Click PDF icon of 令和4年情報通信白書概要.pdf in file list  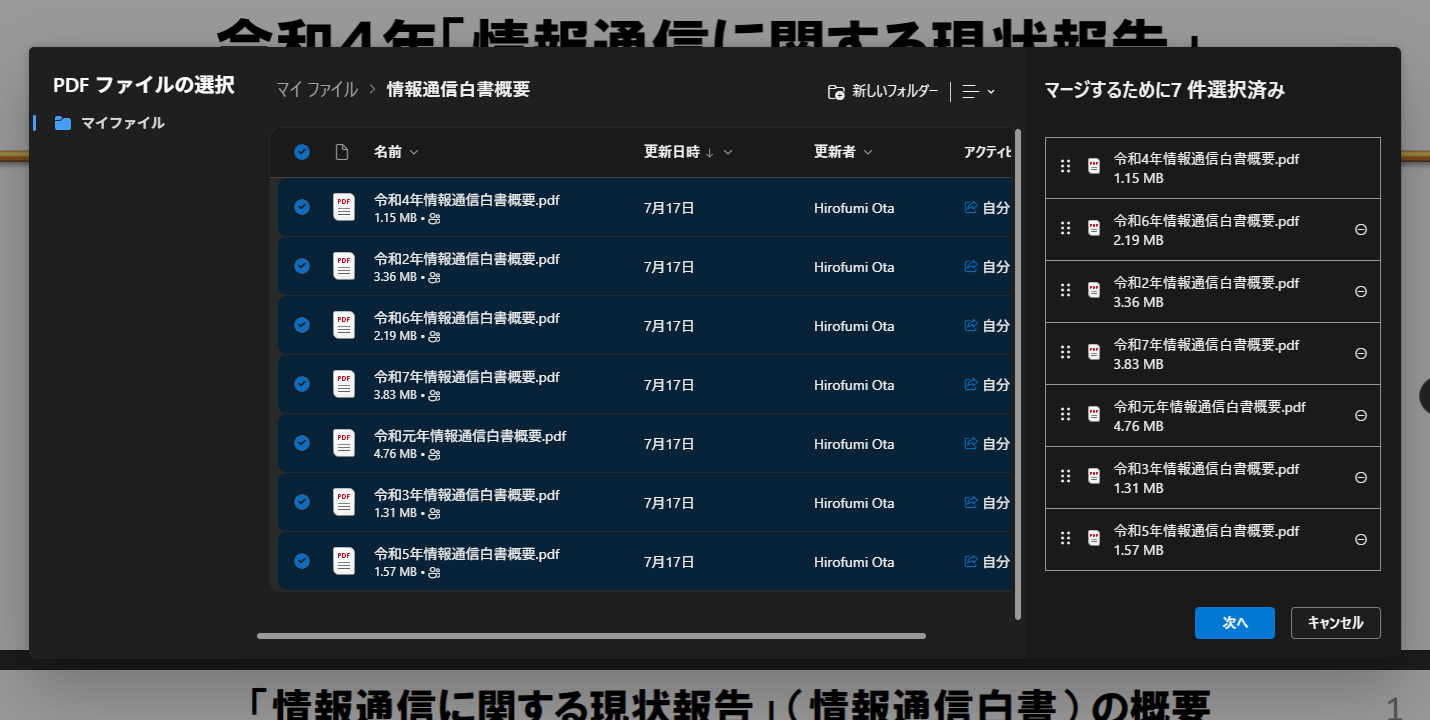(x=344, y=207)
